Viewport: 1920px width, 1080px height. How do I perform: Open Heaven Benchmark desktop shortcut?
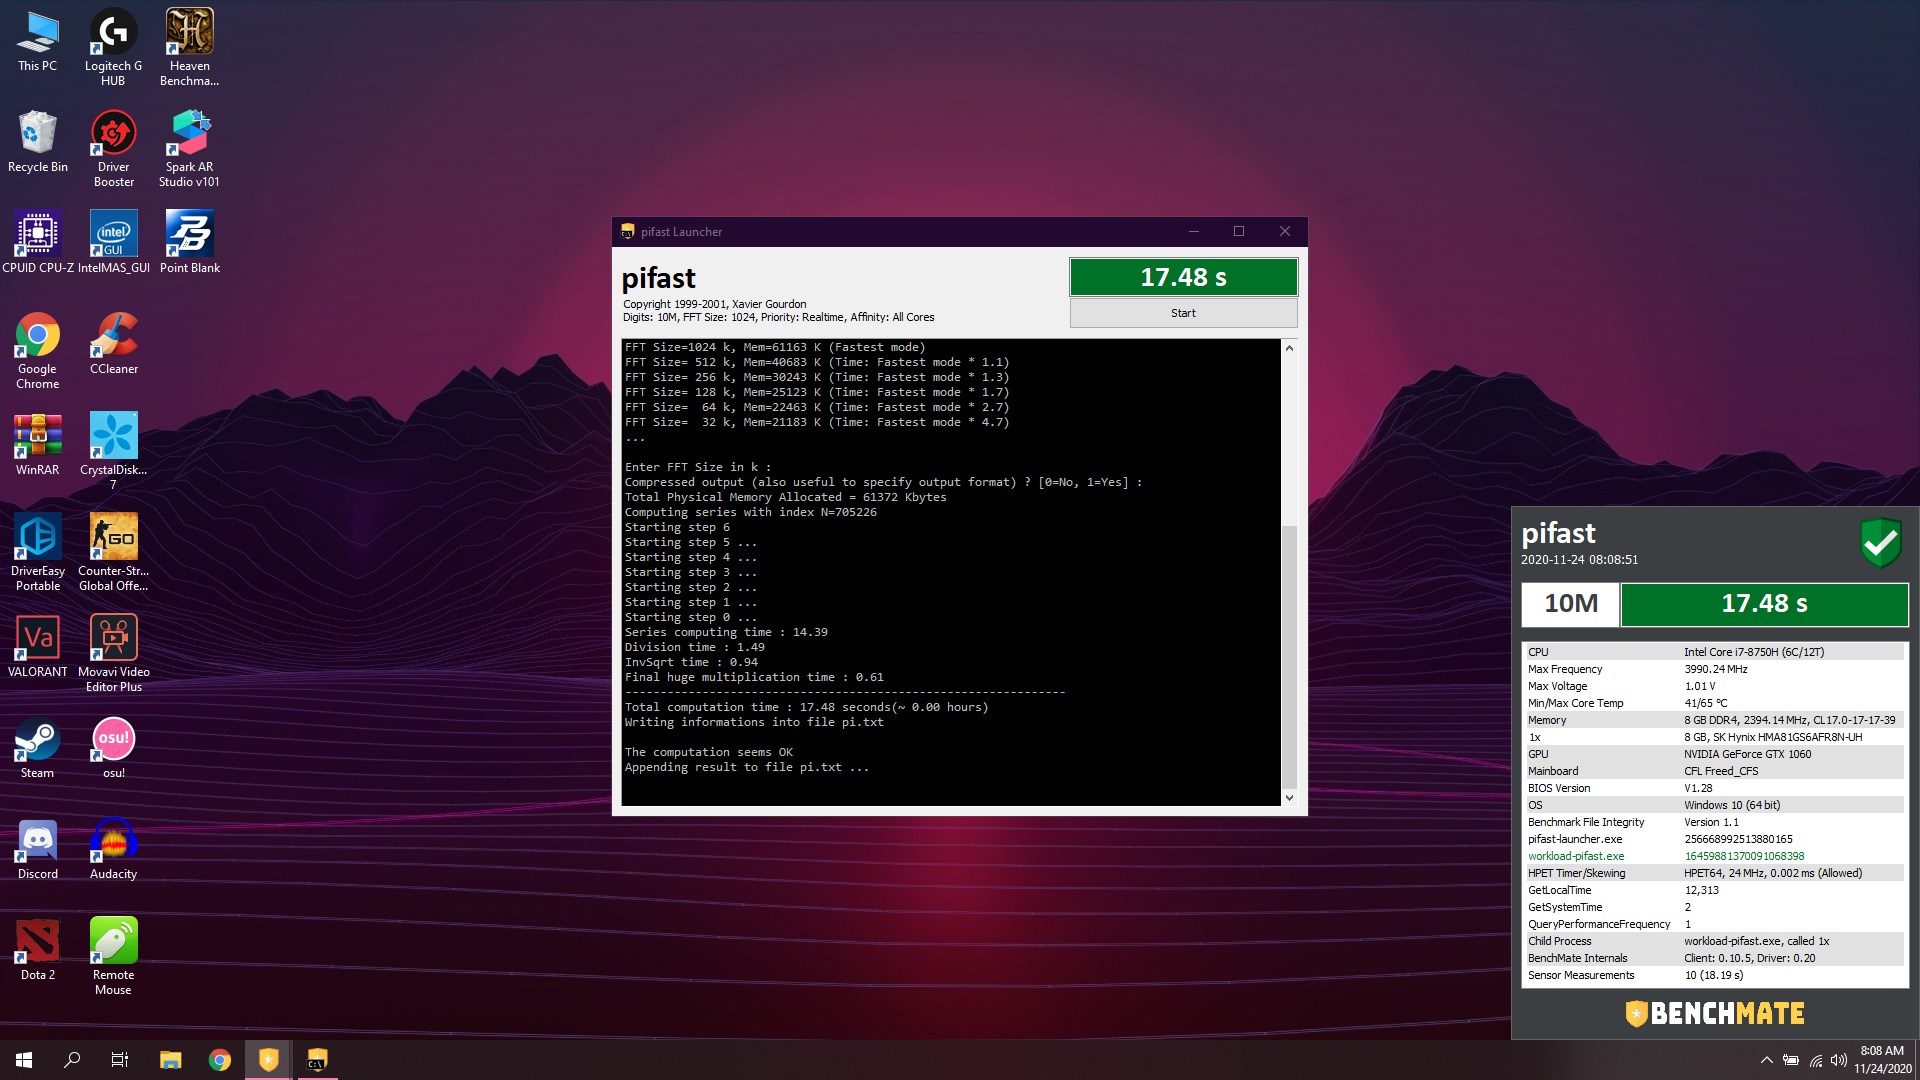point(189,48)
